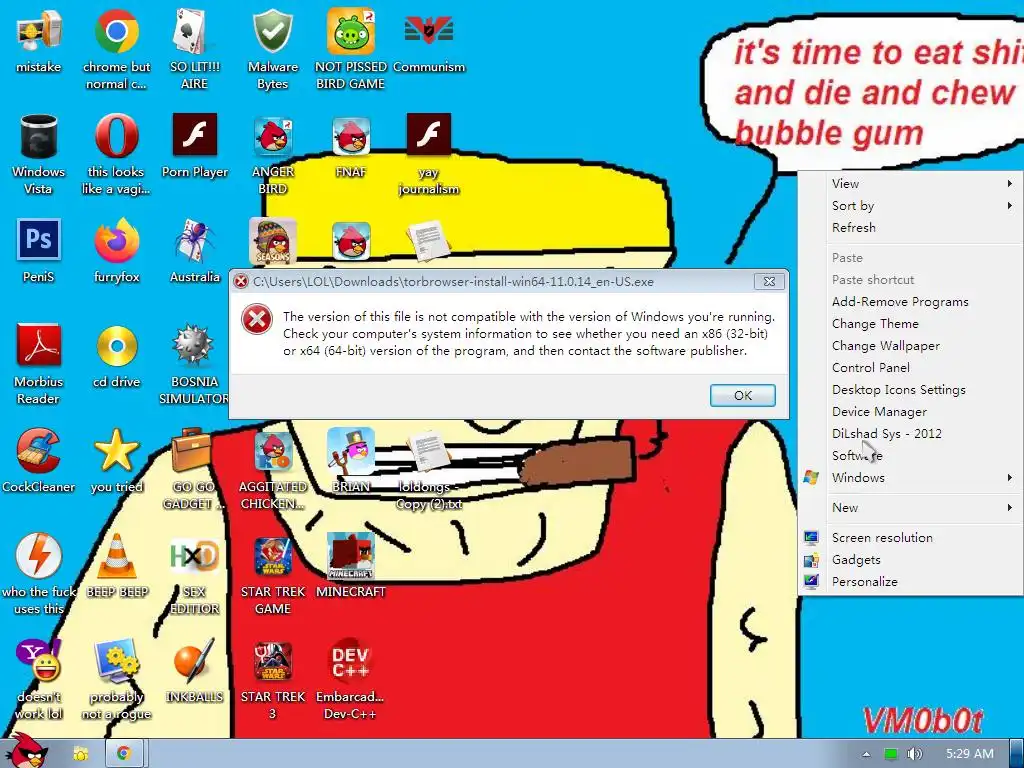Viewport: 1024px width, 768px height.
Task: Click the Yahoo 'doesn't work lol' icon
Action: coord(39,679)
